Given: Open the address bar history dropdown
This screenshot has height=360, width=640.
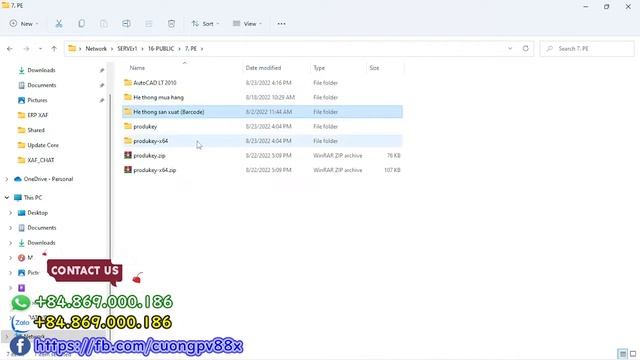Looking at the screenshot, I should point(510,49).
